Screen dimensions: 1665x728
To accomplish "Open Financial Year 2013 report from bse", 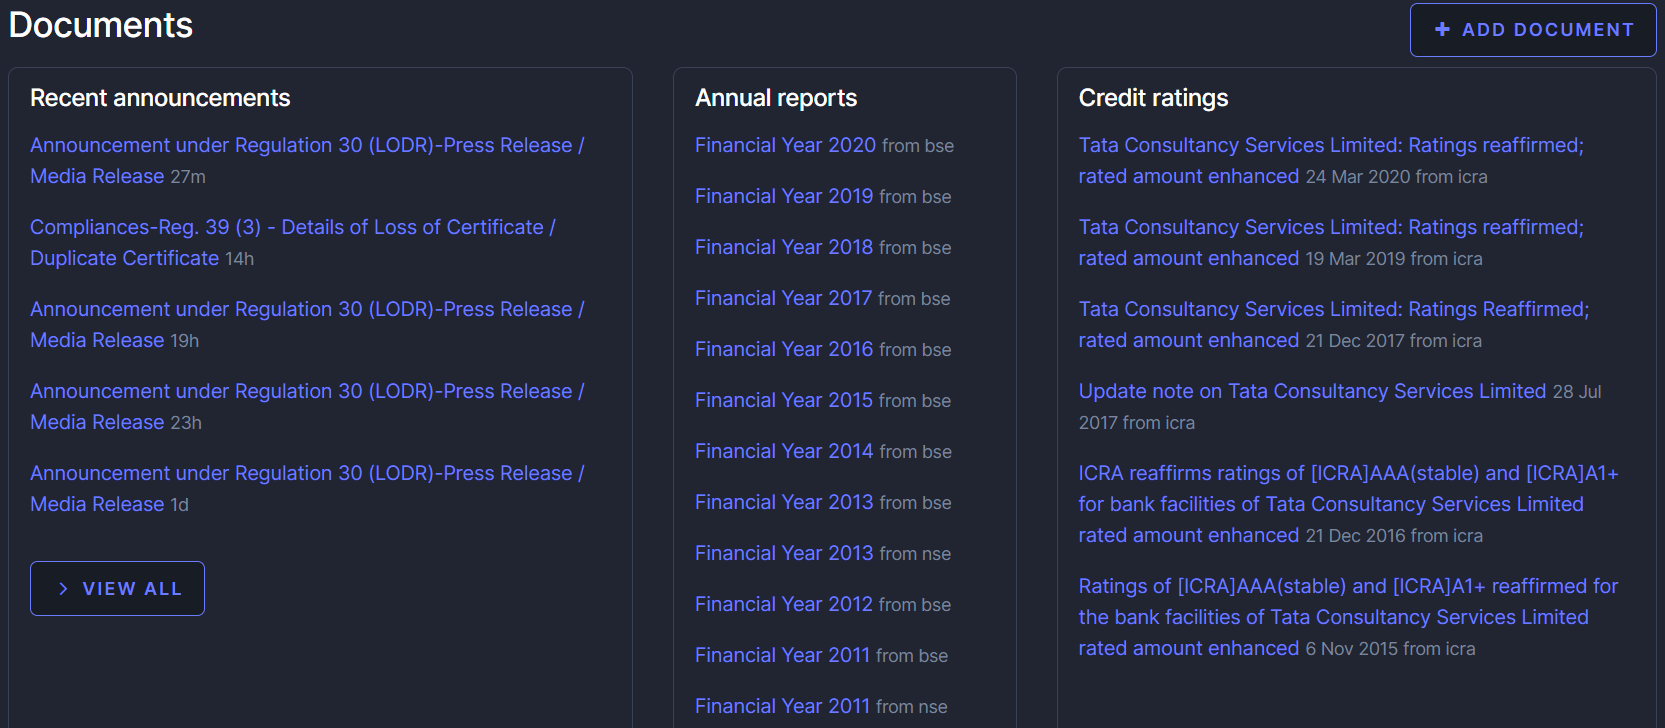I will [x=784, y=502].
